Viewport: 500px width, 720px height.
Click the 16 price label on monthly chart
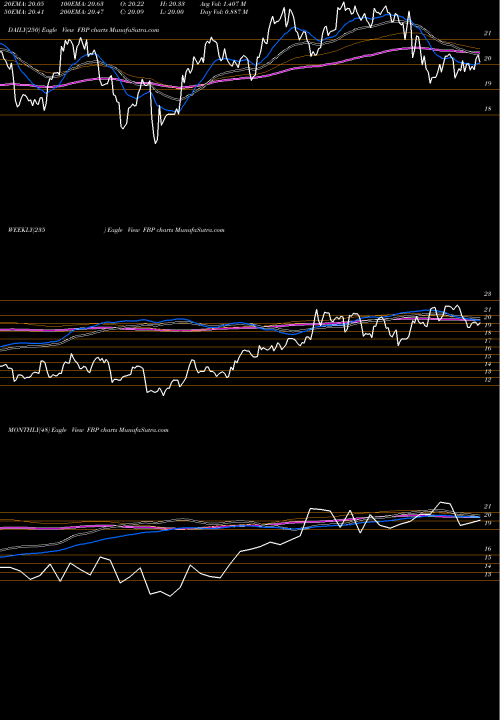(x=488, y=549)
